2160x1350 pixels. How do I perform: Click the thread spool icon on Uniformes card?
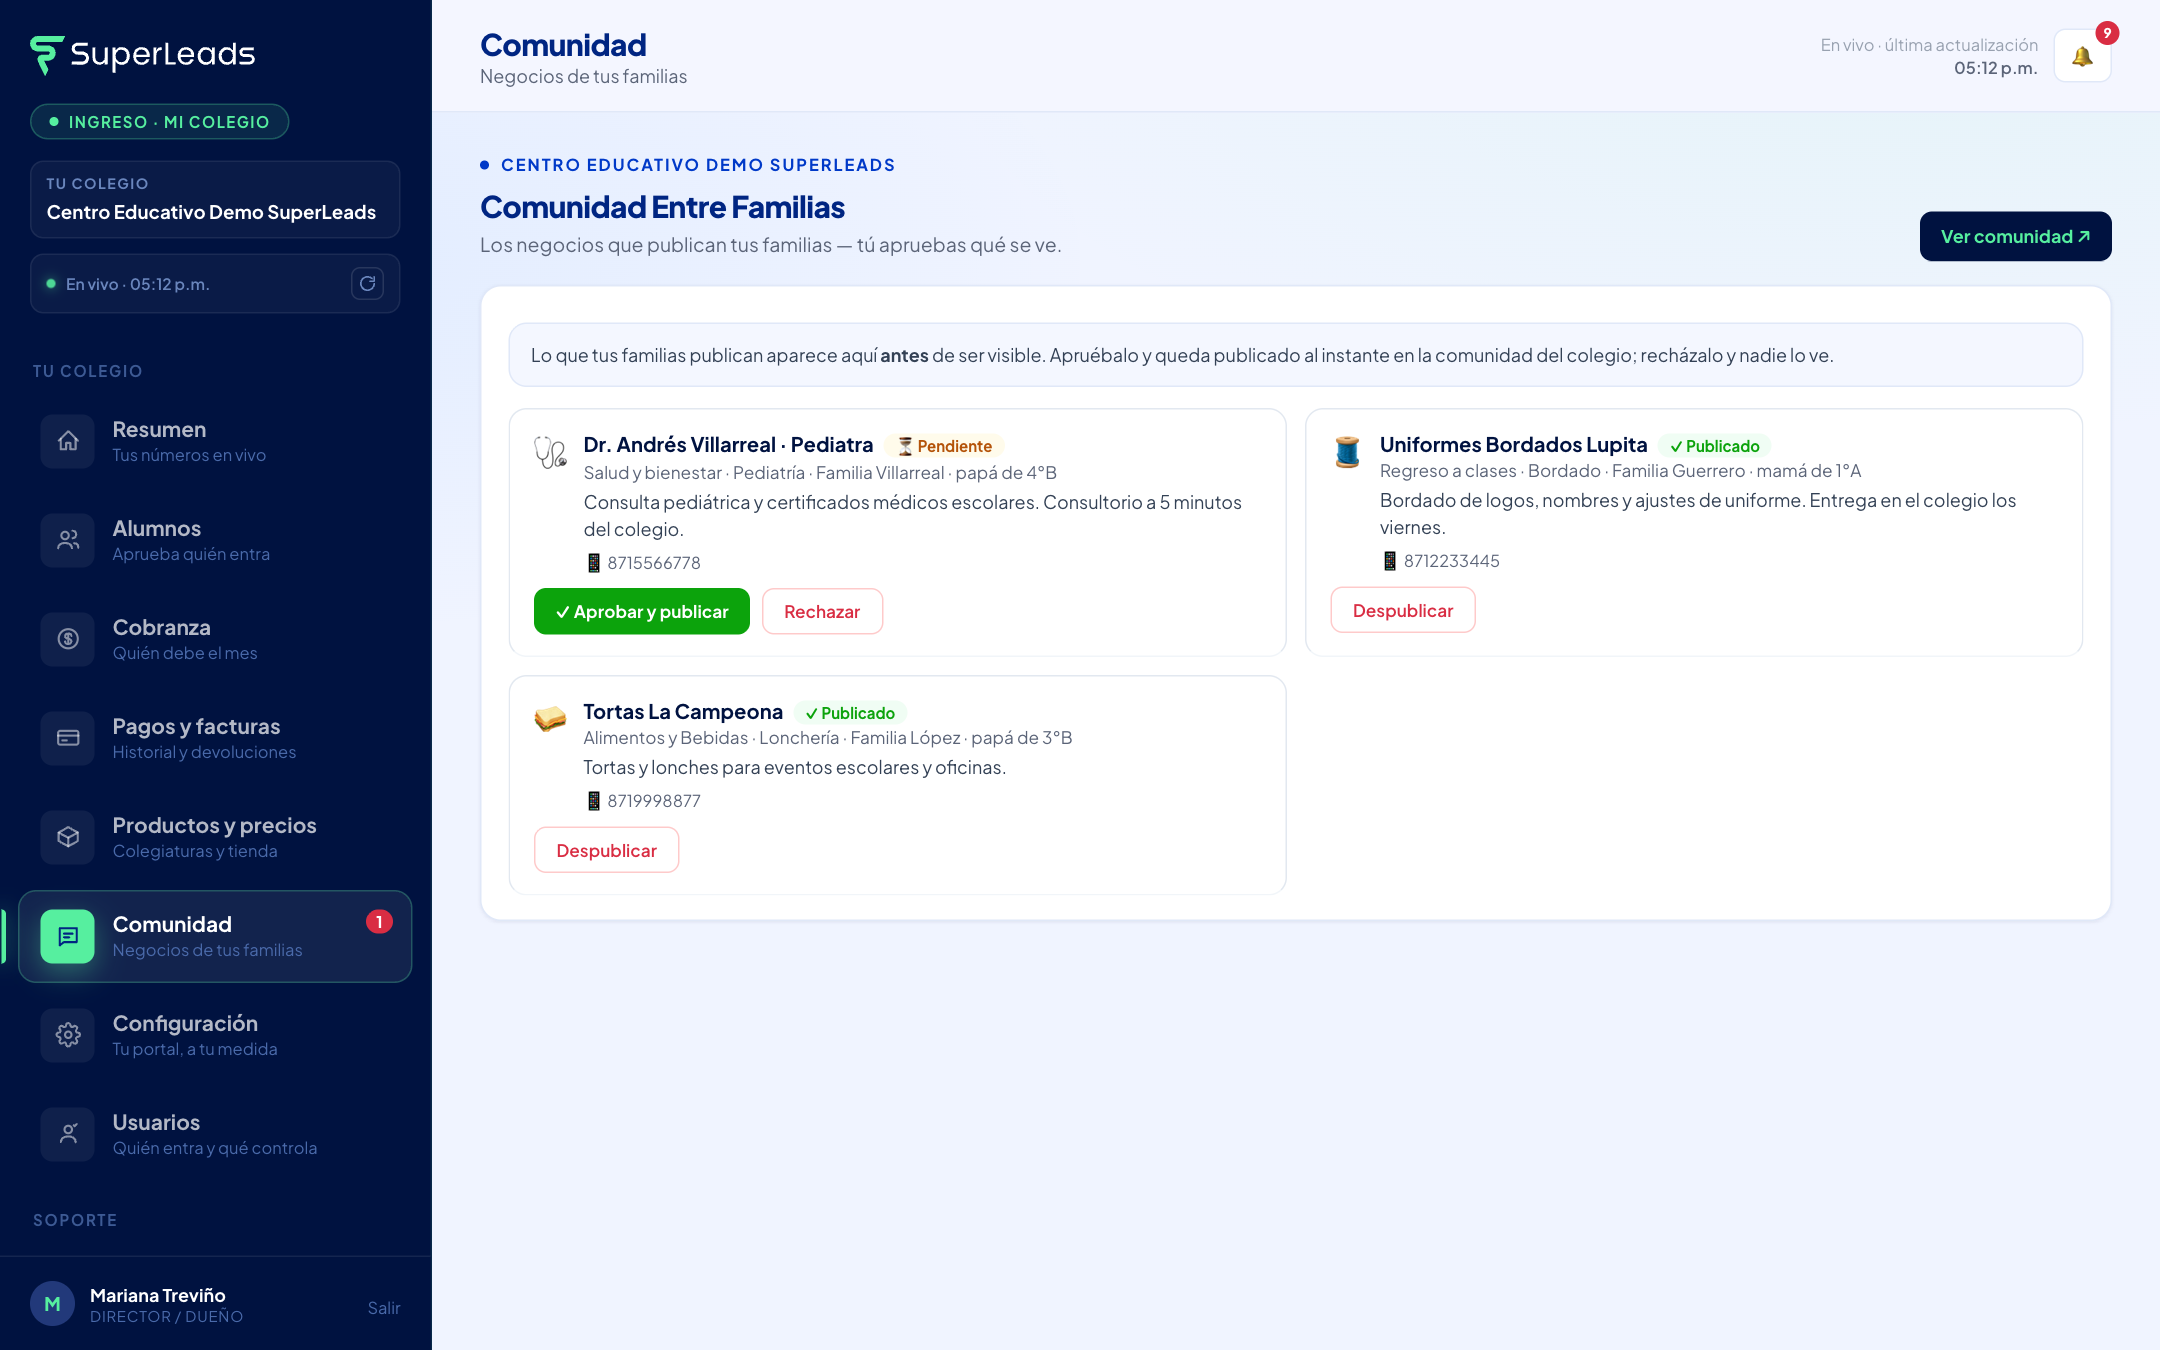pos(1347,452)
